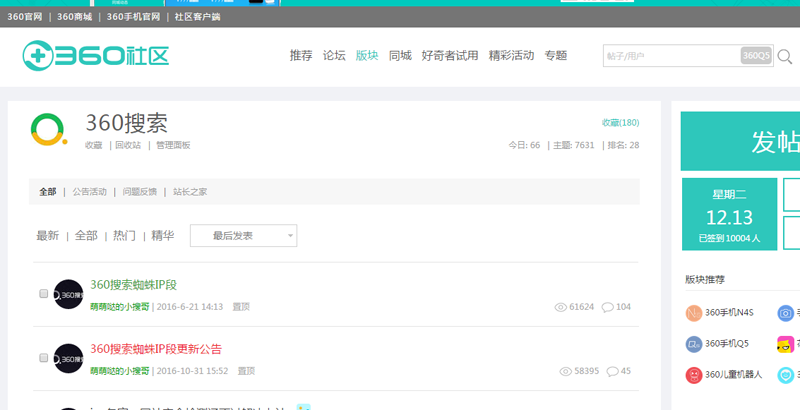800x410 pixels.
Task: Open 精彩活动 navigation item
Action: pos(511,56)
